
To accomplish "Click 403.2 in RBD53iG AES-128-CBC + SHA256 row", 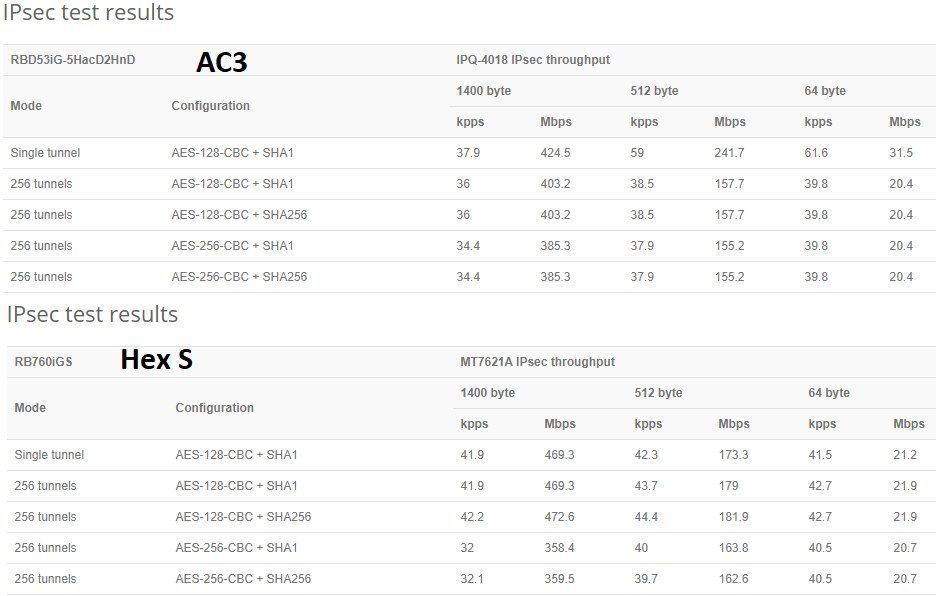I will 555,215.
